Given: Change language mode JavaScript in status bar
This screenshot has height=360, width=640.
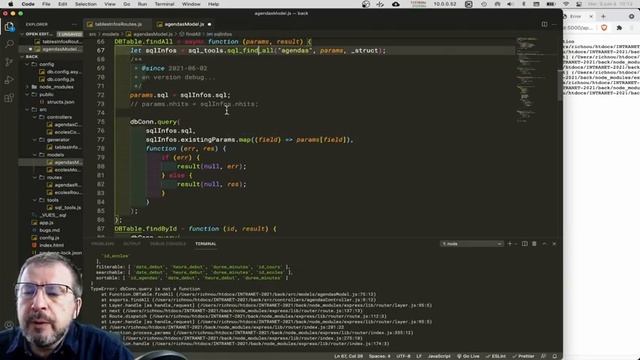Looking at the screenshot, I should tap(439, 356).
